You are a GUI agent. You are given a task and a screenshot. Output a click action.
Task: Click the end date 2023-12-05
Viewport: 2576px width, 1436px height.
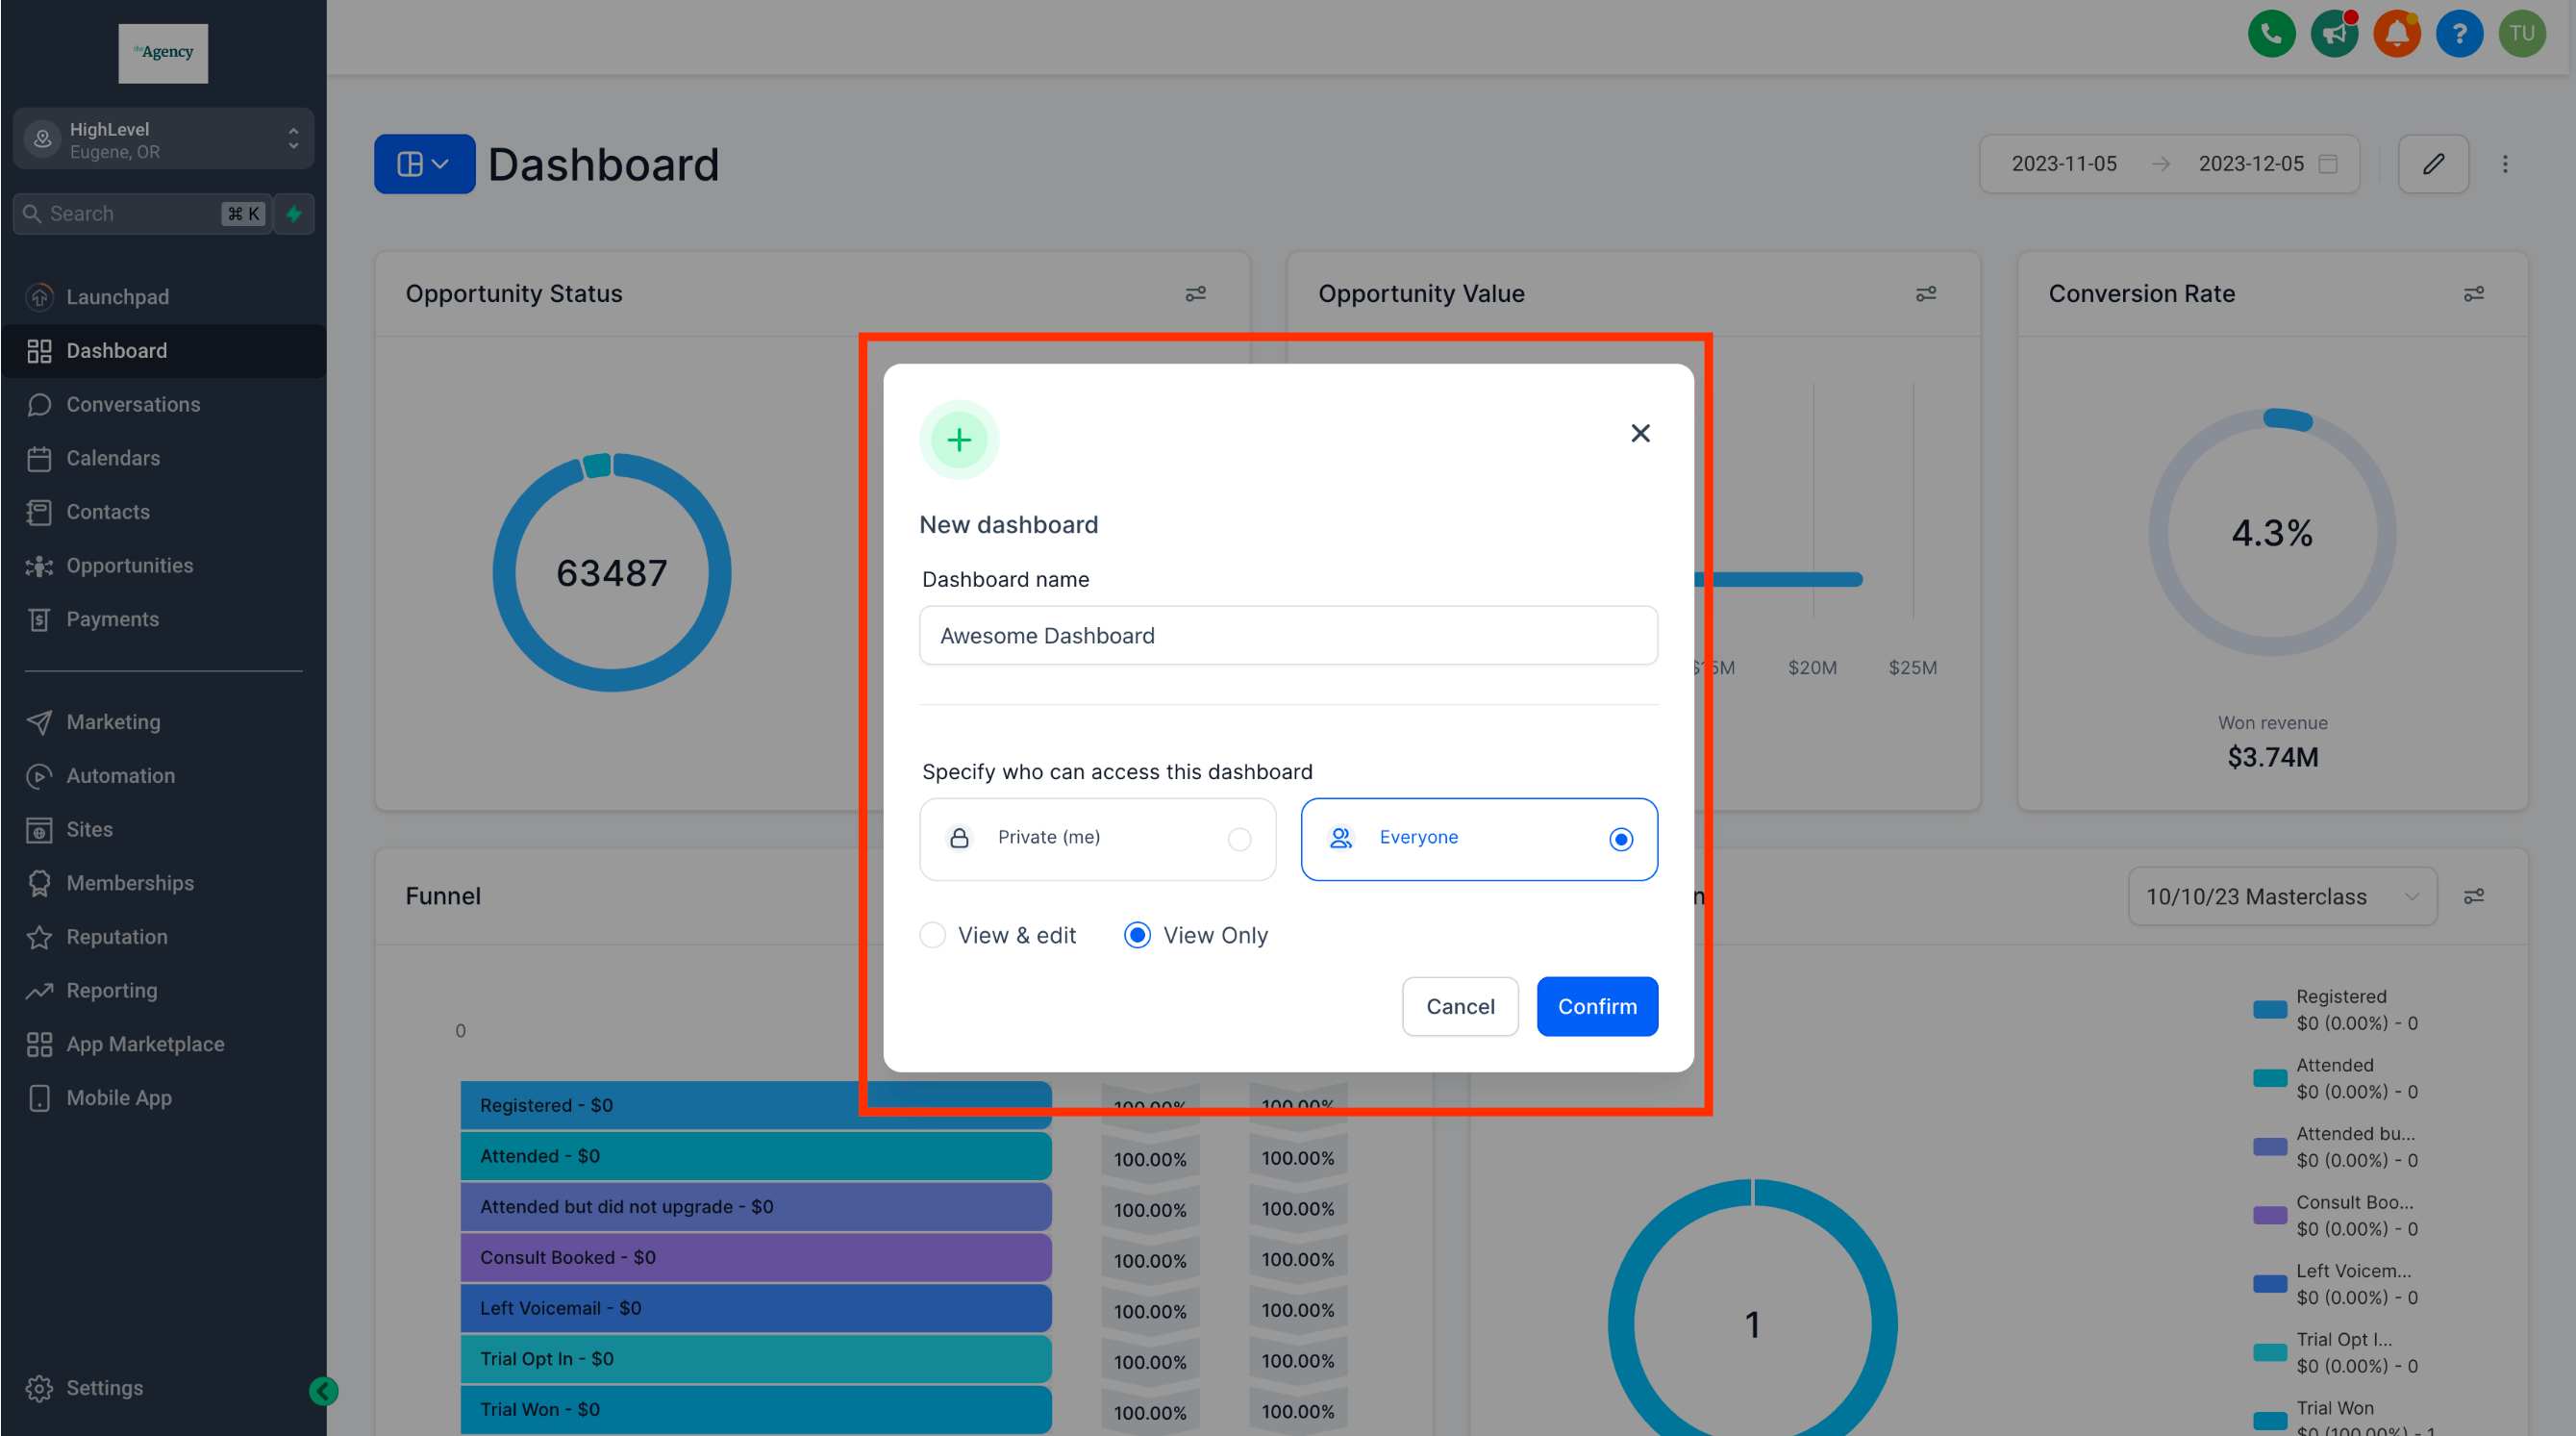point(2250,164)
